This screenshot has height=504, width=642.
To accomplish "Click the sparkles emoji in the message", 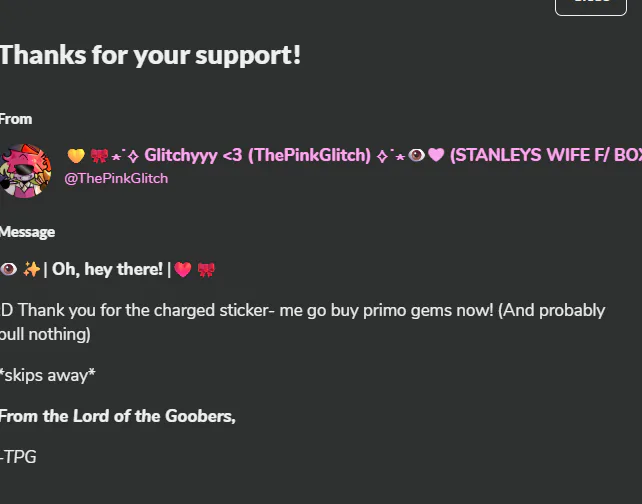I will pos(32,269).
